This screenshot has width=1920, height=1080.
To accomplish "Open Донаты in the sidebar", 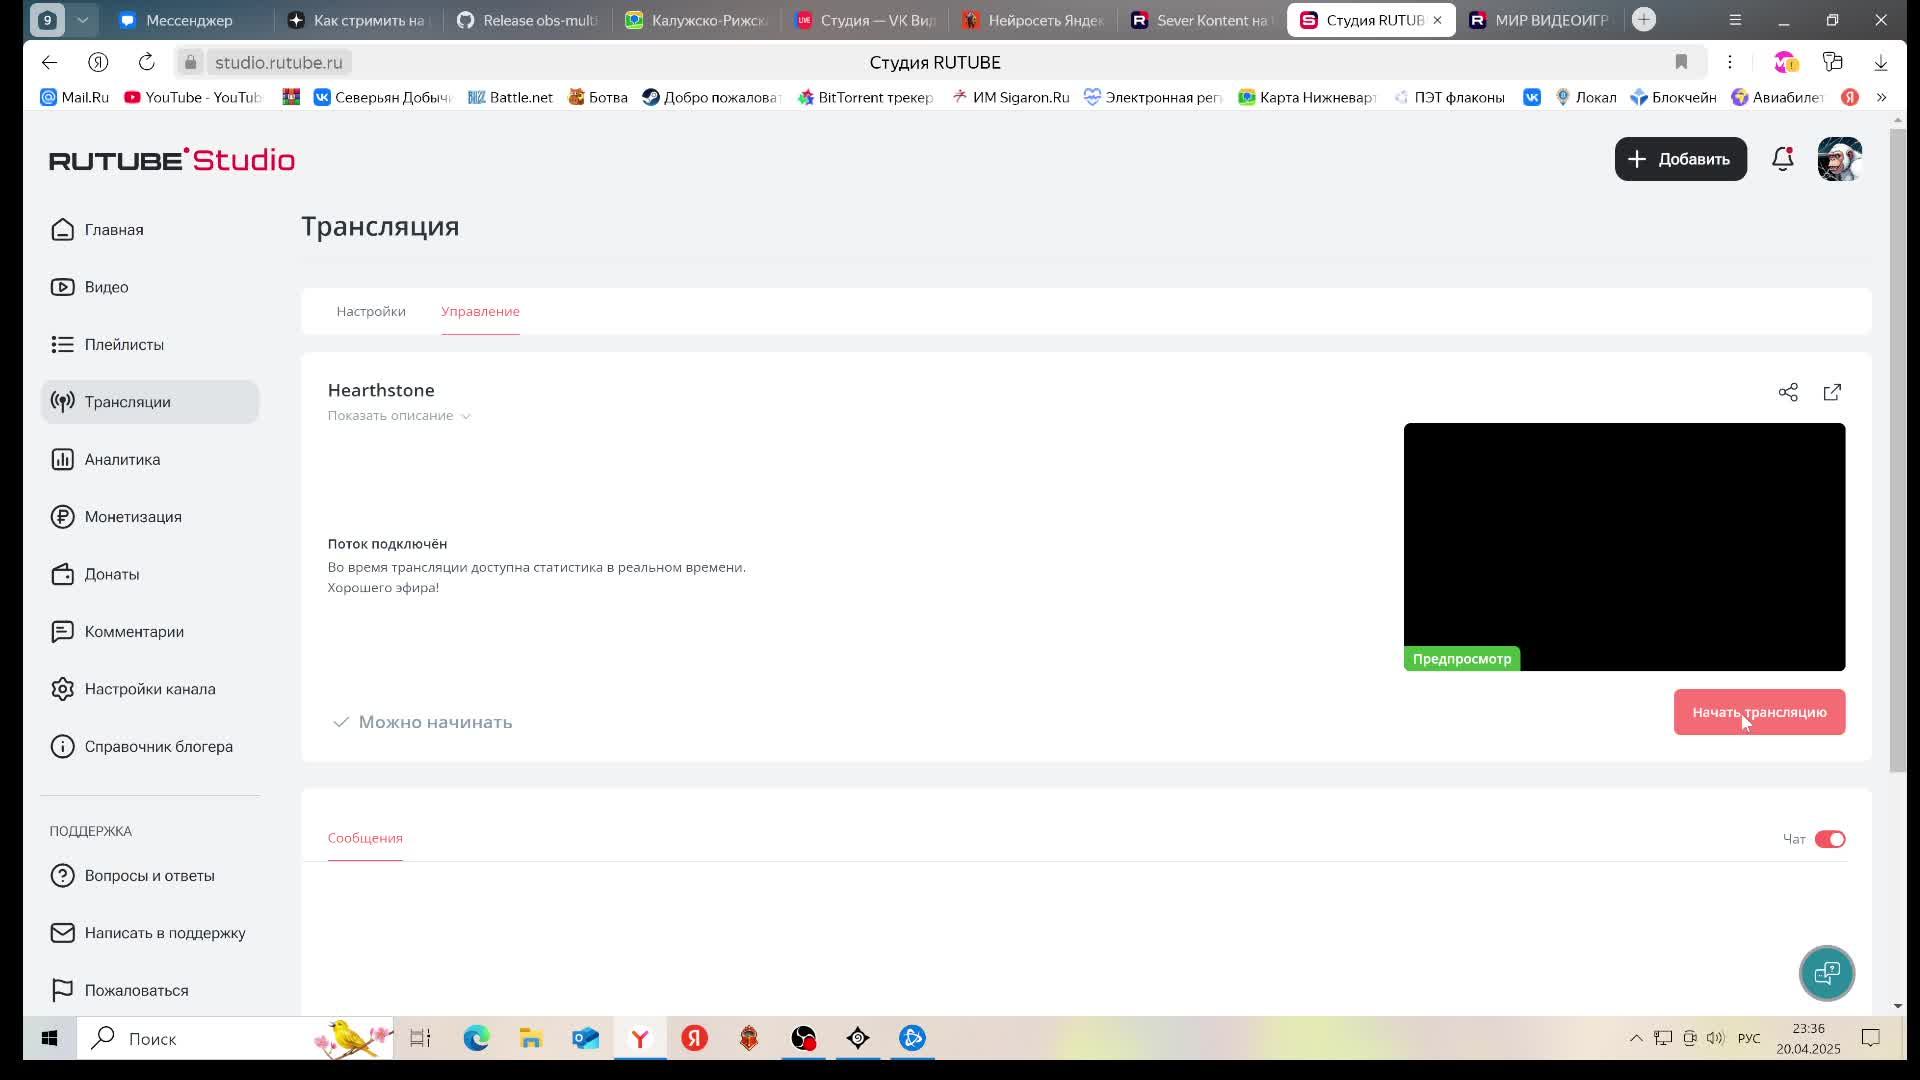I will click(x=111, y=574).
